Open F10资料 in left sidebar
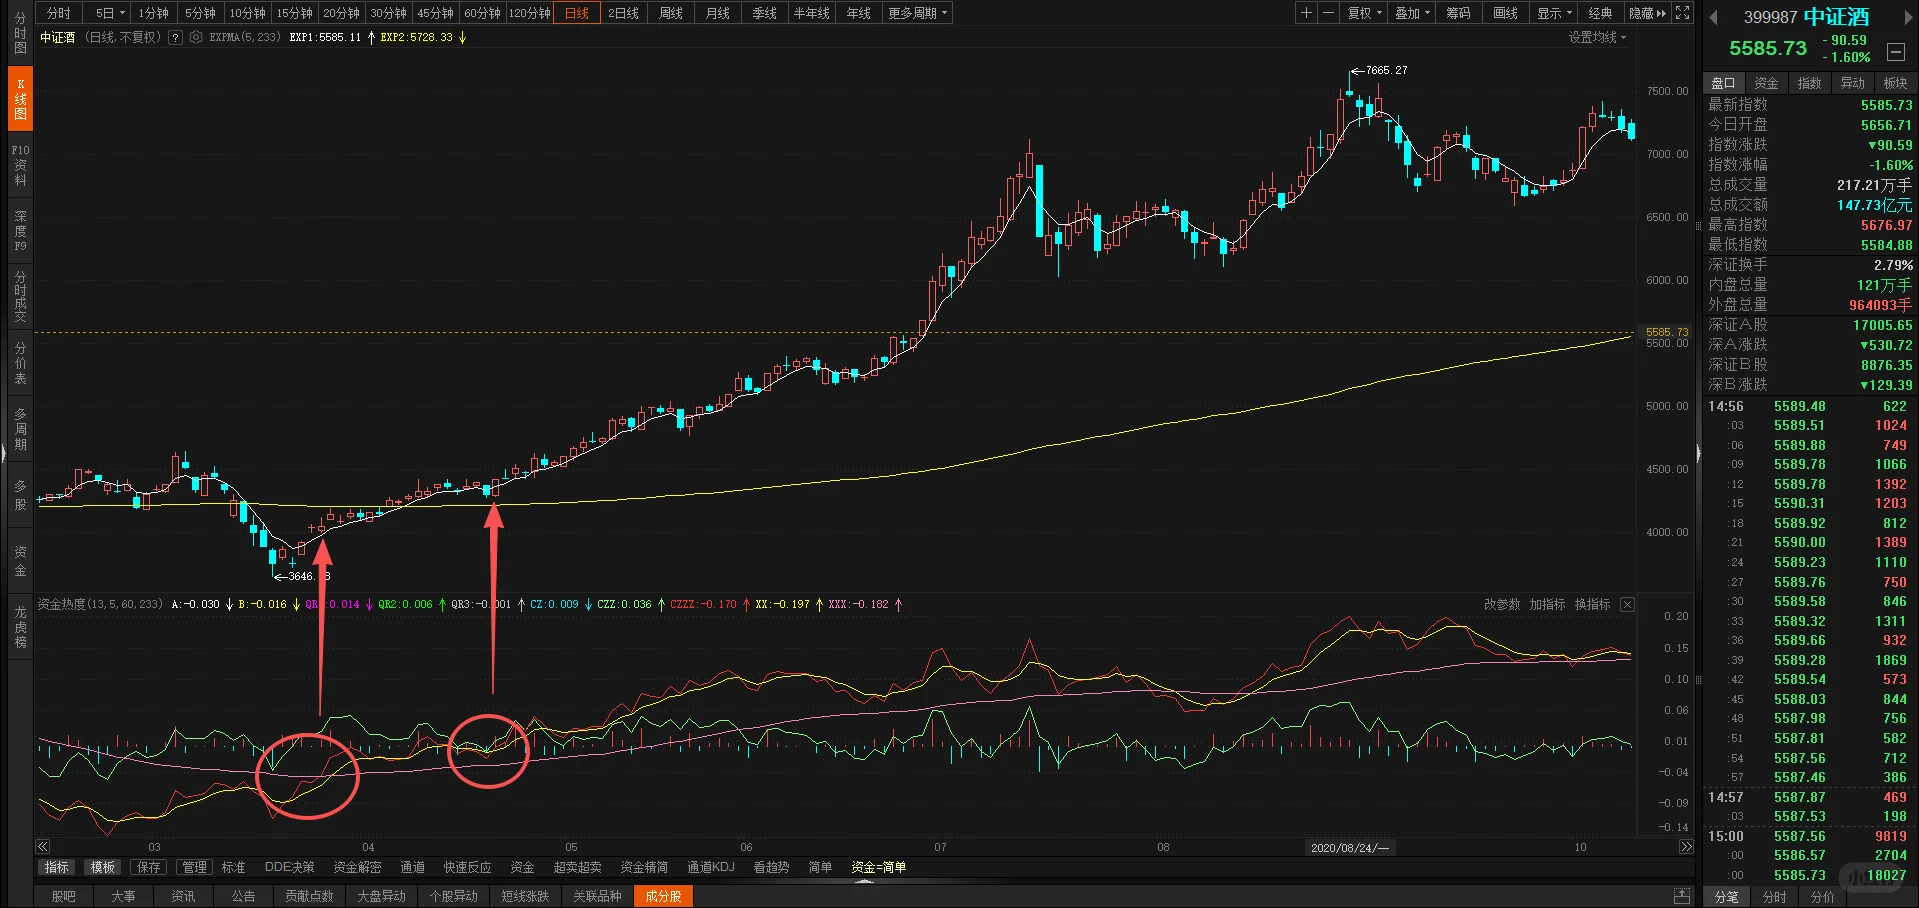Viewport: 1919px width, 908px height. tap(20, 165)
